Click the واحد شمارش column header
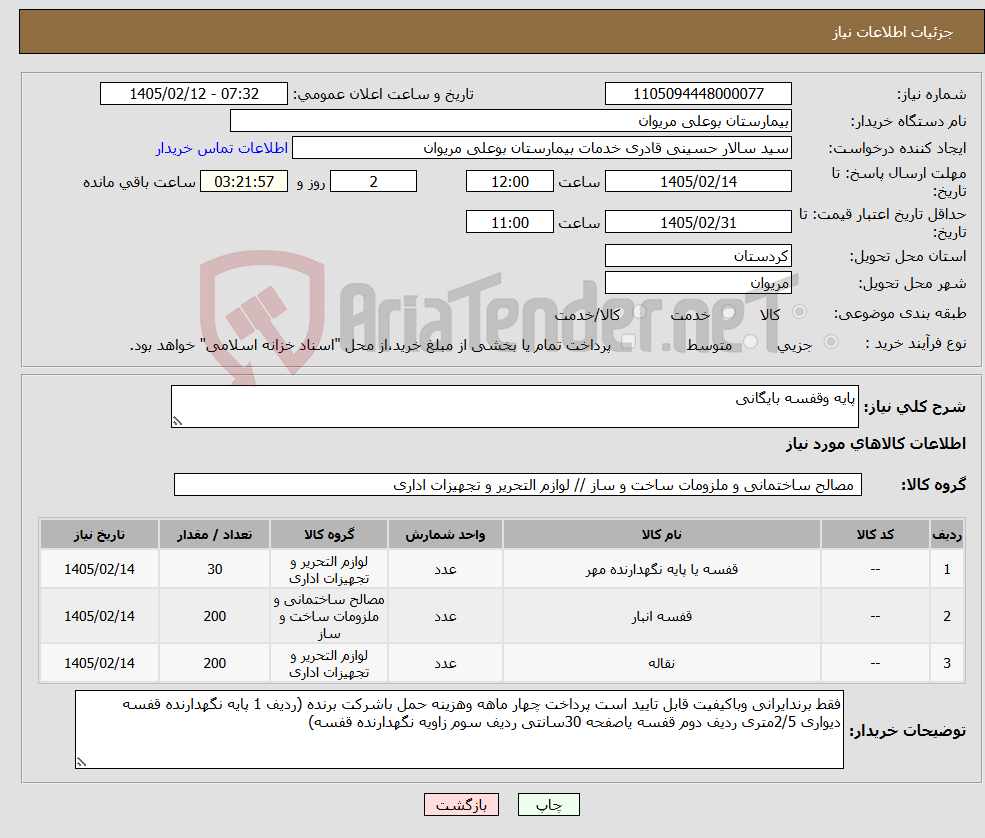The height and width of the screenshot is (838, 985). [445, 535]
